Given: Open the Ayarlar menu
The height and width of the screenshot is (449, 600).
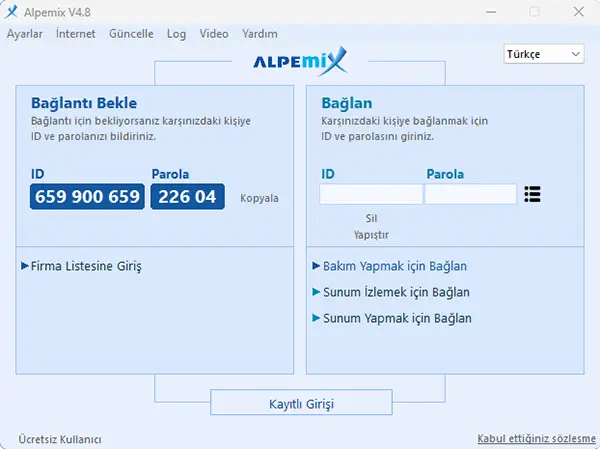Looking at the screenshot, I should coord(25,34).
